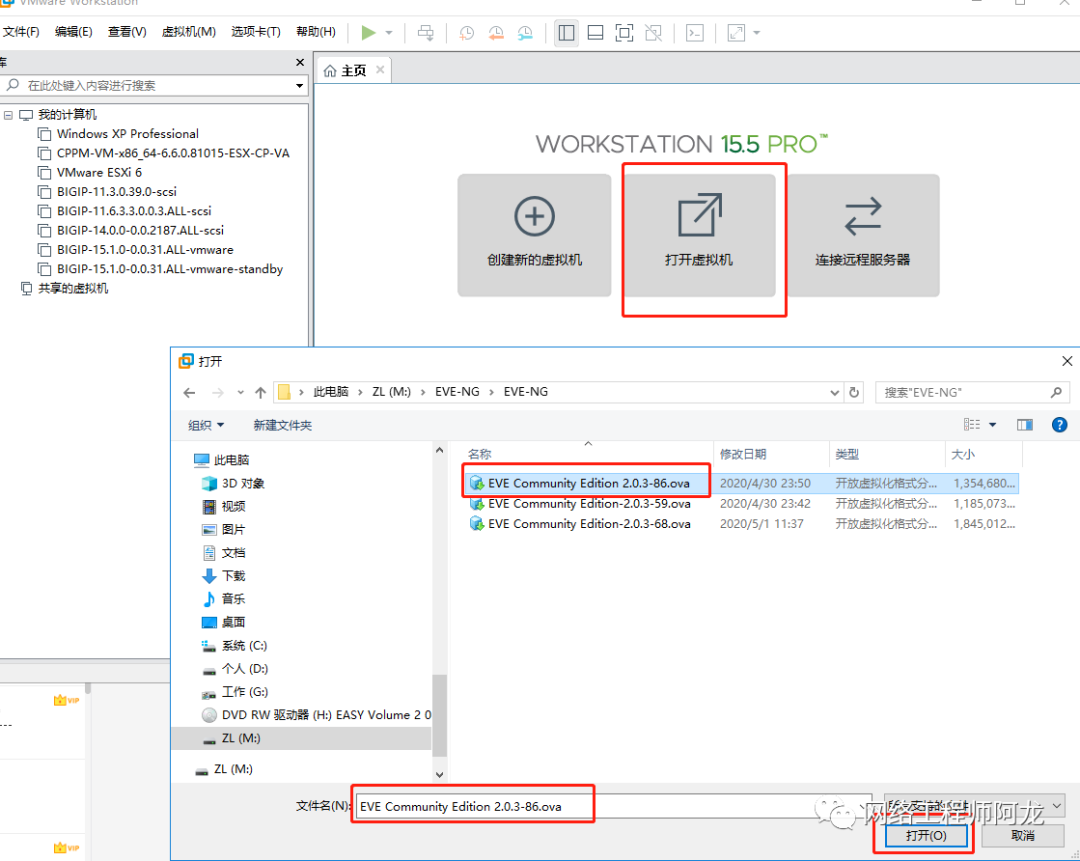Click 创建新的虚拟机 tile
Screen dimensions: 1080x861
[x=534, y=235]
